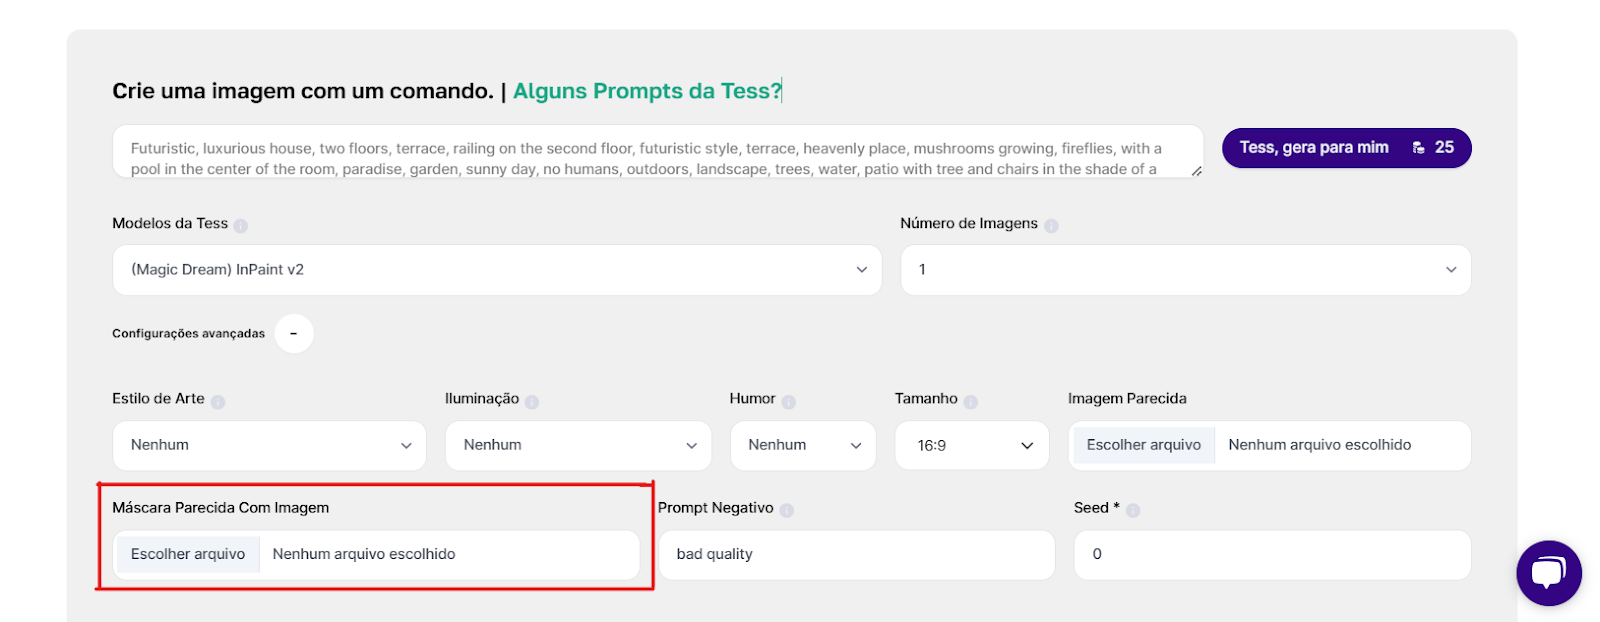Open the chat support bubble icon
1600x622 pixels.
[x=1548, y=573]
